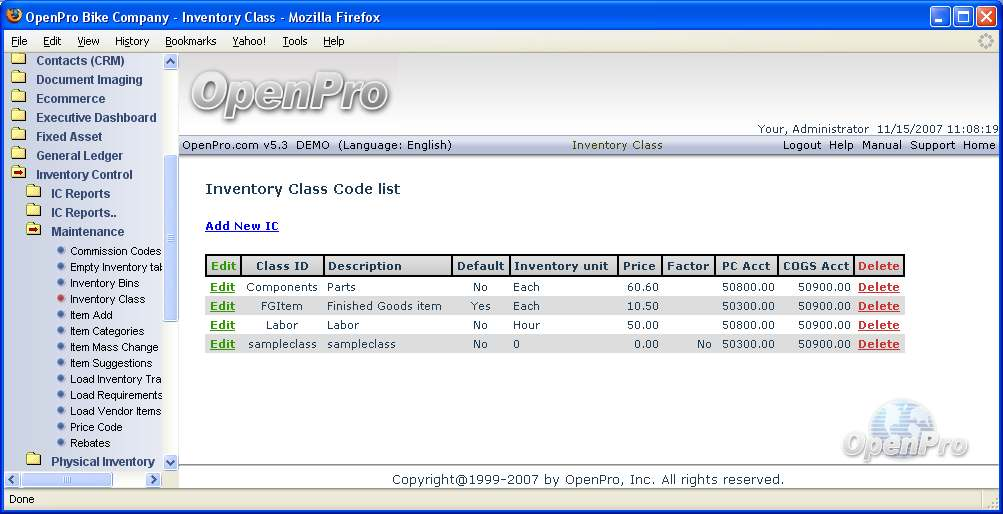Viewport: 1003px width, 514px height.
Task: Click the Inventory Control folder icon
Action: [x=18, y=174]
